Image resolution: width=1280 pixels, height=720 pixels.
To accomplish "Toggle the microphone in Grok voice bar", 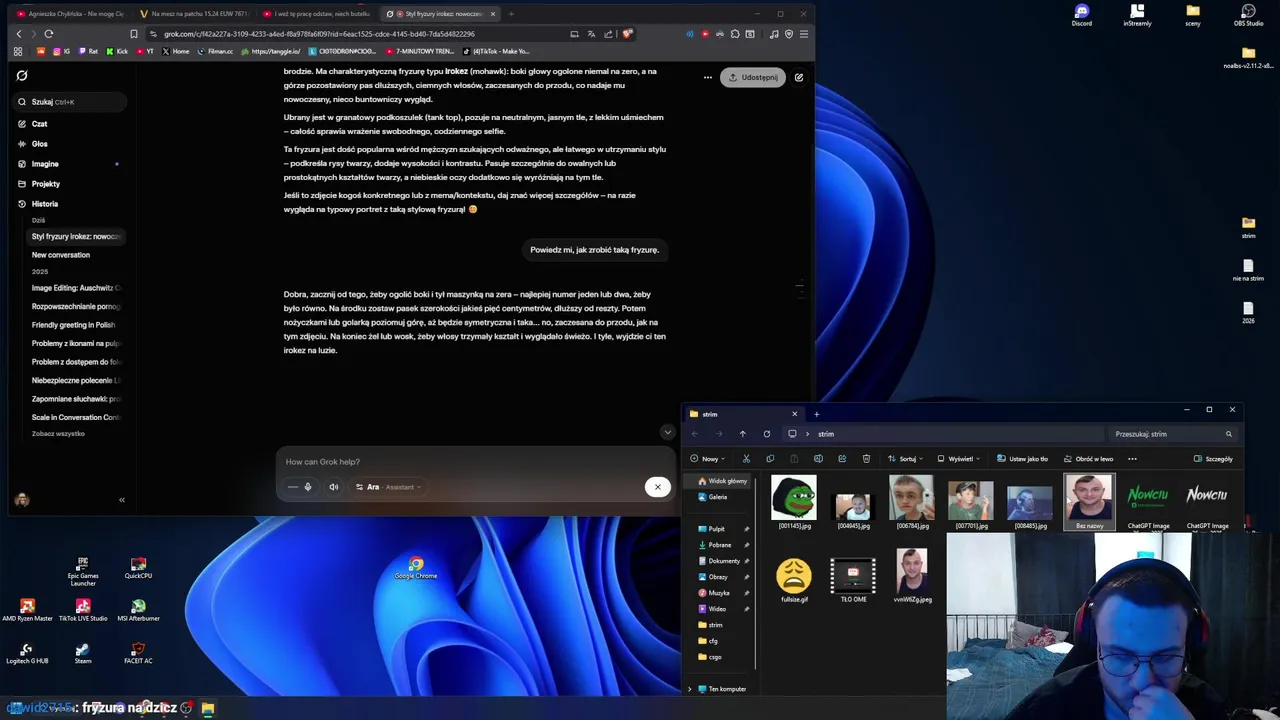I will tap(308, 487).
